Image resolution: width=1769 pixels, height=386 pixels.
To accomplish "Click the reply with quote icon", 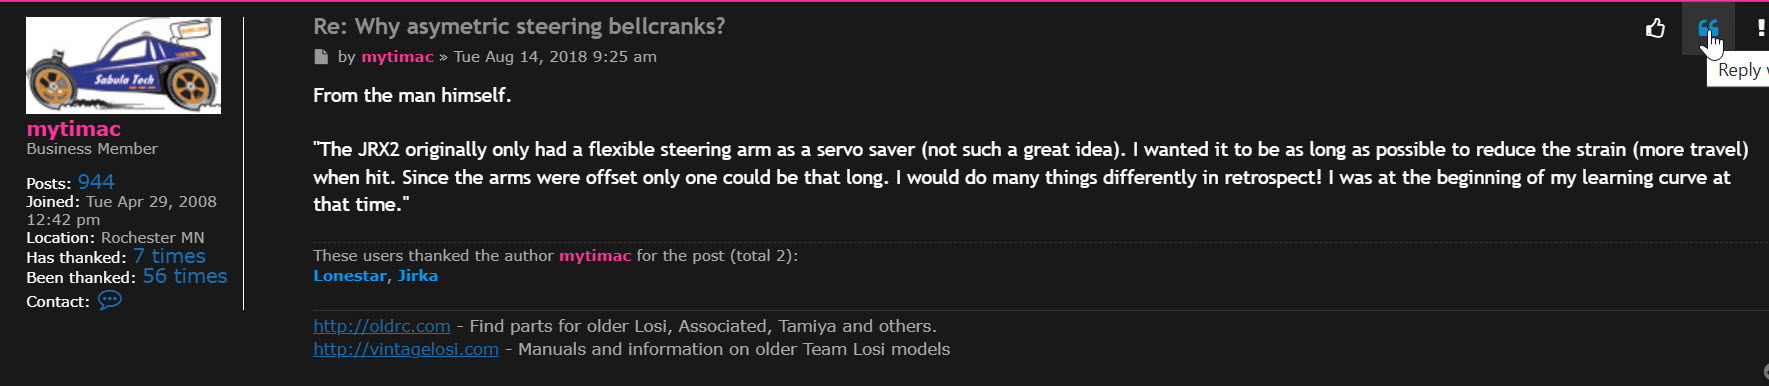I will point(1708,28).
